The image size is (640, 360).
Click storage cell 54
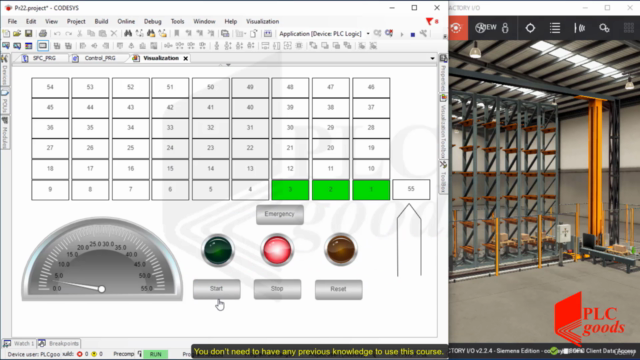click(50, 87)
